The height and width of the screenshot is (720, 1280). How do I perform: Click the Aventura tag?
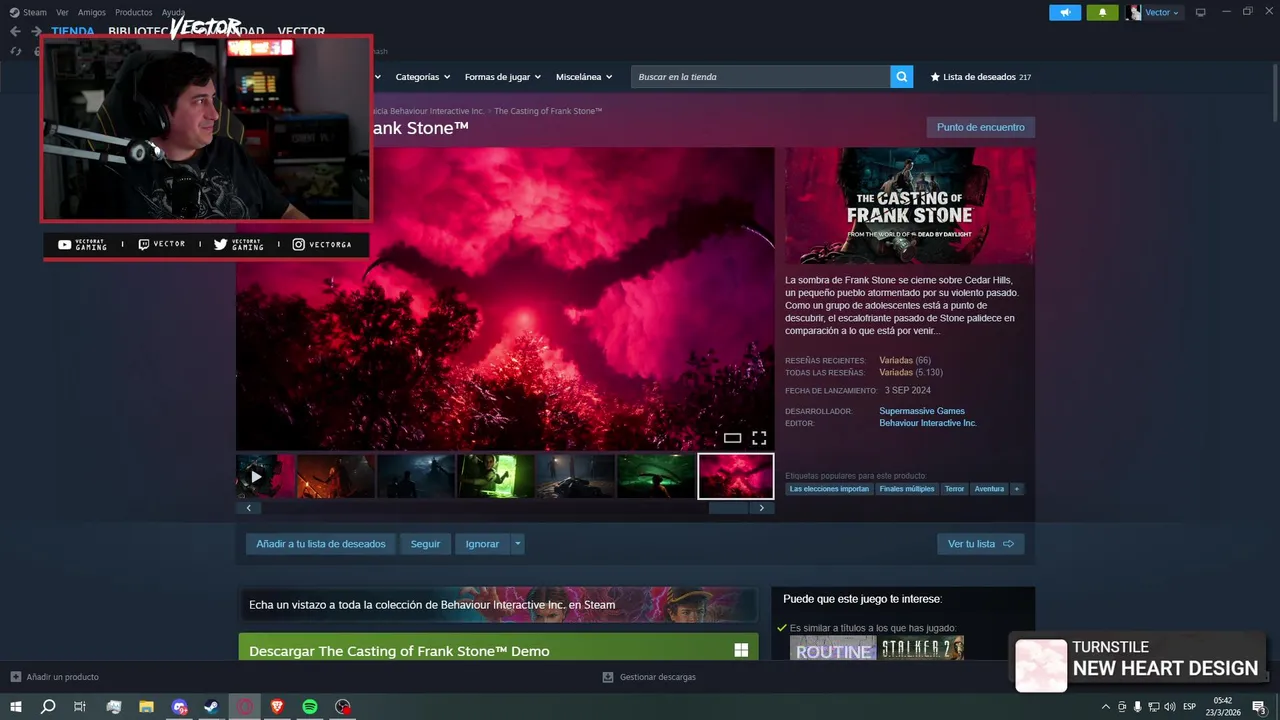click(989, 489)
